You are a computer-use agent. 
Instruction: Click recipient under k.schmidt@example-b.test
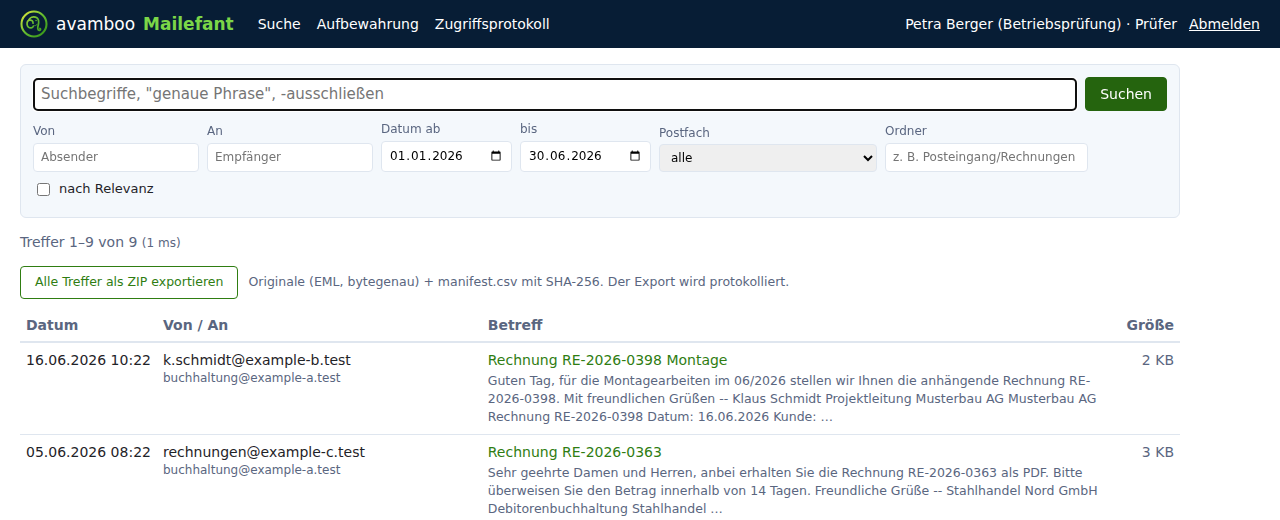point(252,378)
